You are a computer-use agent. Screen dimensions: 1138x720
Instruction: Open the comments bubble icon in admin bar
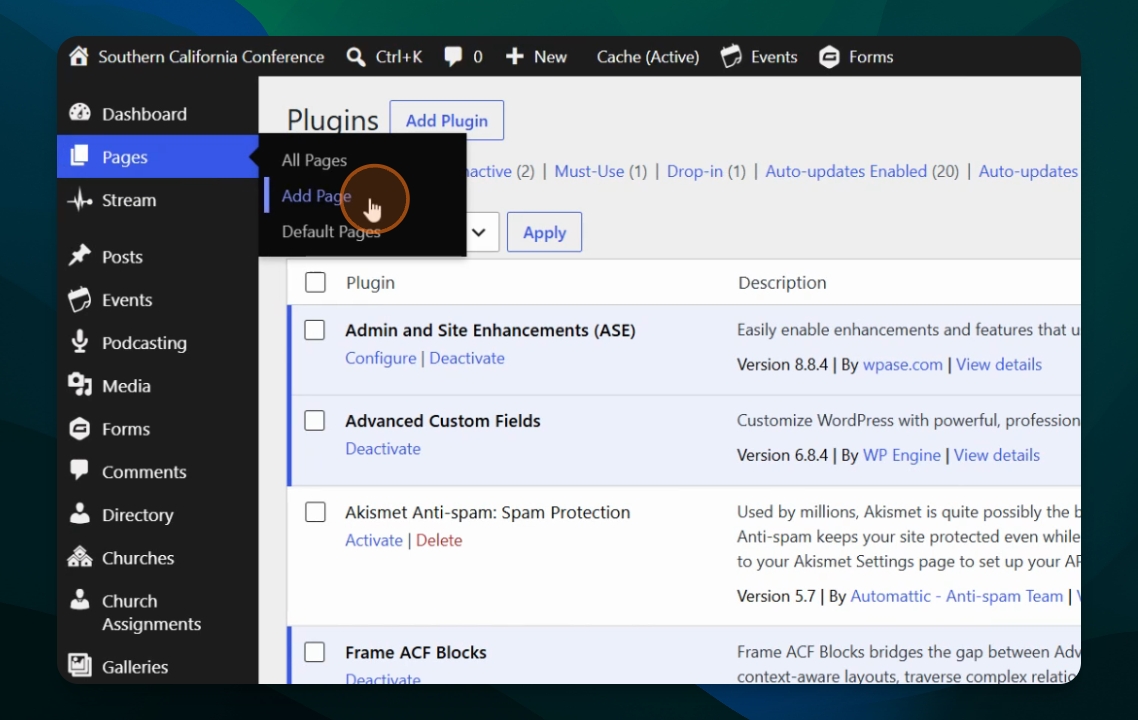tap(453, 57)
